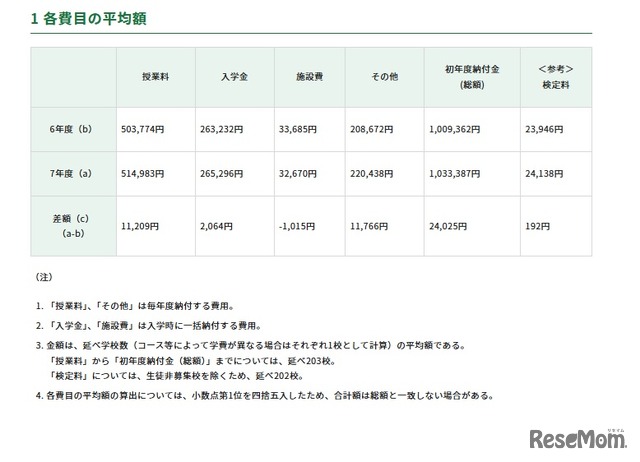The height and width of the screenshot is (462, 640).
Task: Select the 初年度納付金(総額) column header
Action: (472, 77)
